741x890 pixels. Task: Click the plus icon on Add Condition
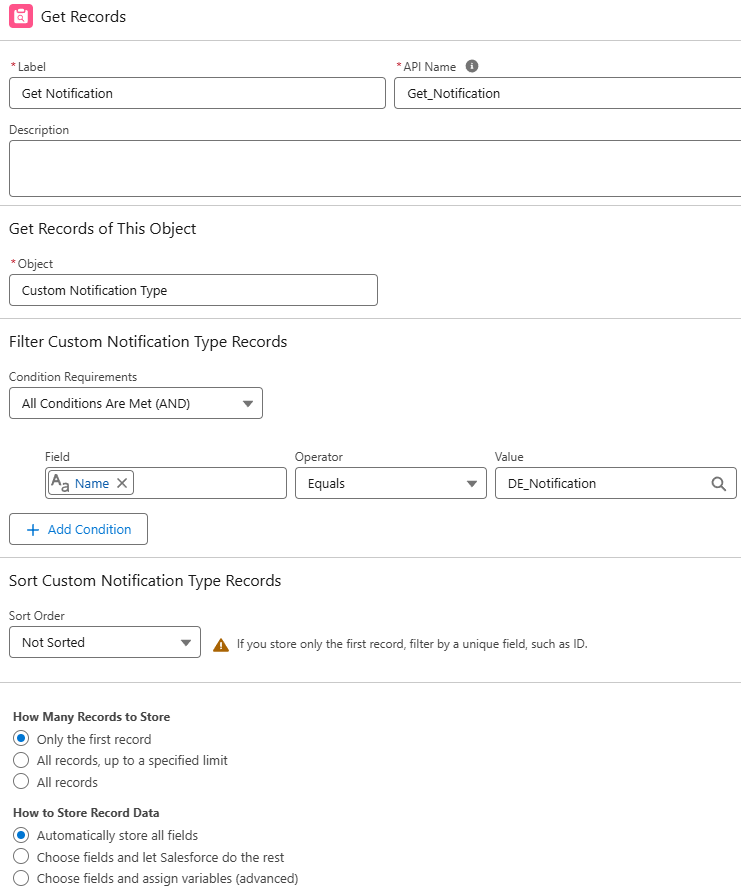pyautogui.click(x=33, y=529)
